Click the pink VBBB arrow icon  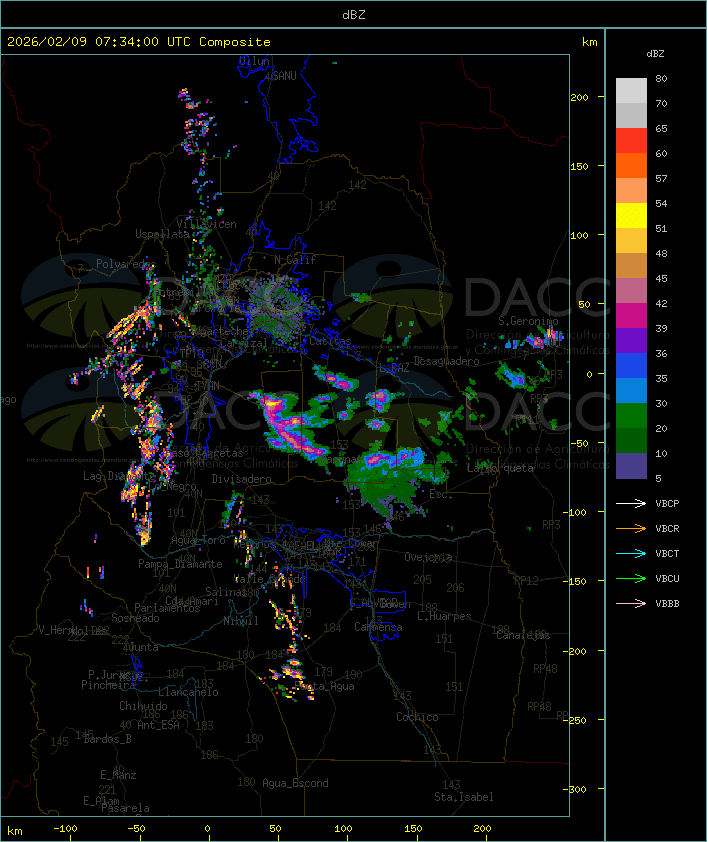click(x=631, y=604)
